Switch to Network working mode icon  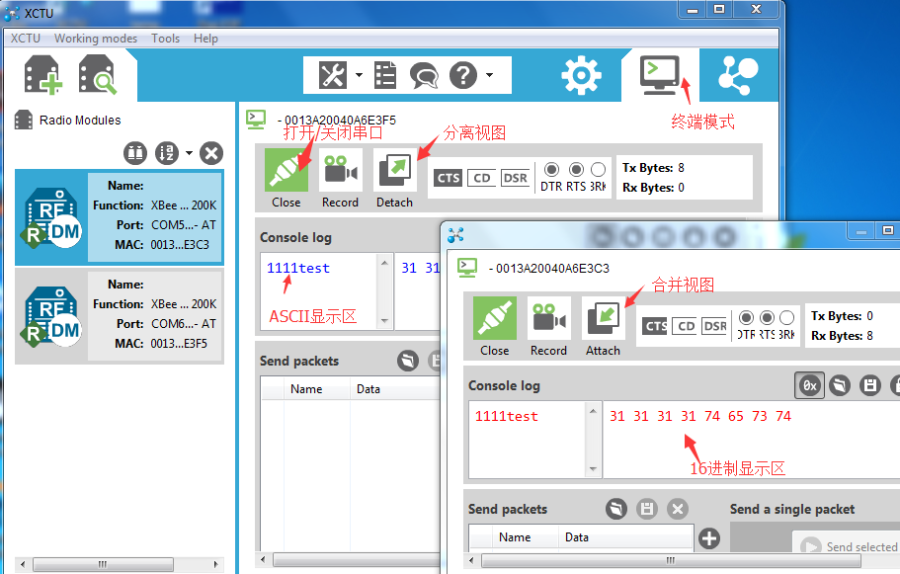(x=738, y=75)
